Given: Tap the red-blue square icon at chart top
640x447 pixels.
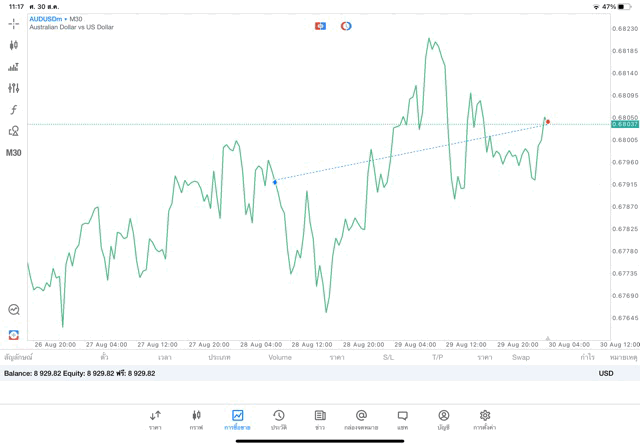Looking at the screenshot, I should coord(320,26).
